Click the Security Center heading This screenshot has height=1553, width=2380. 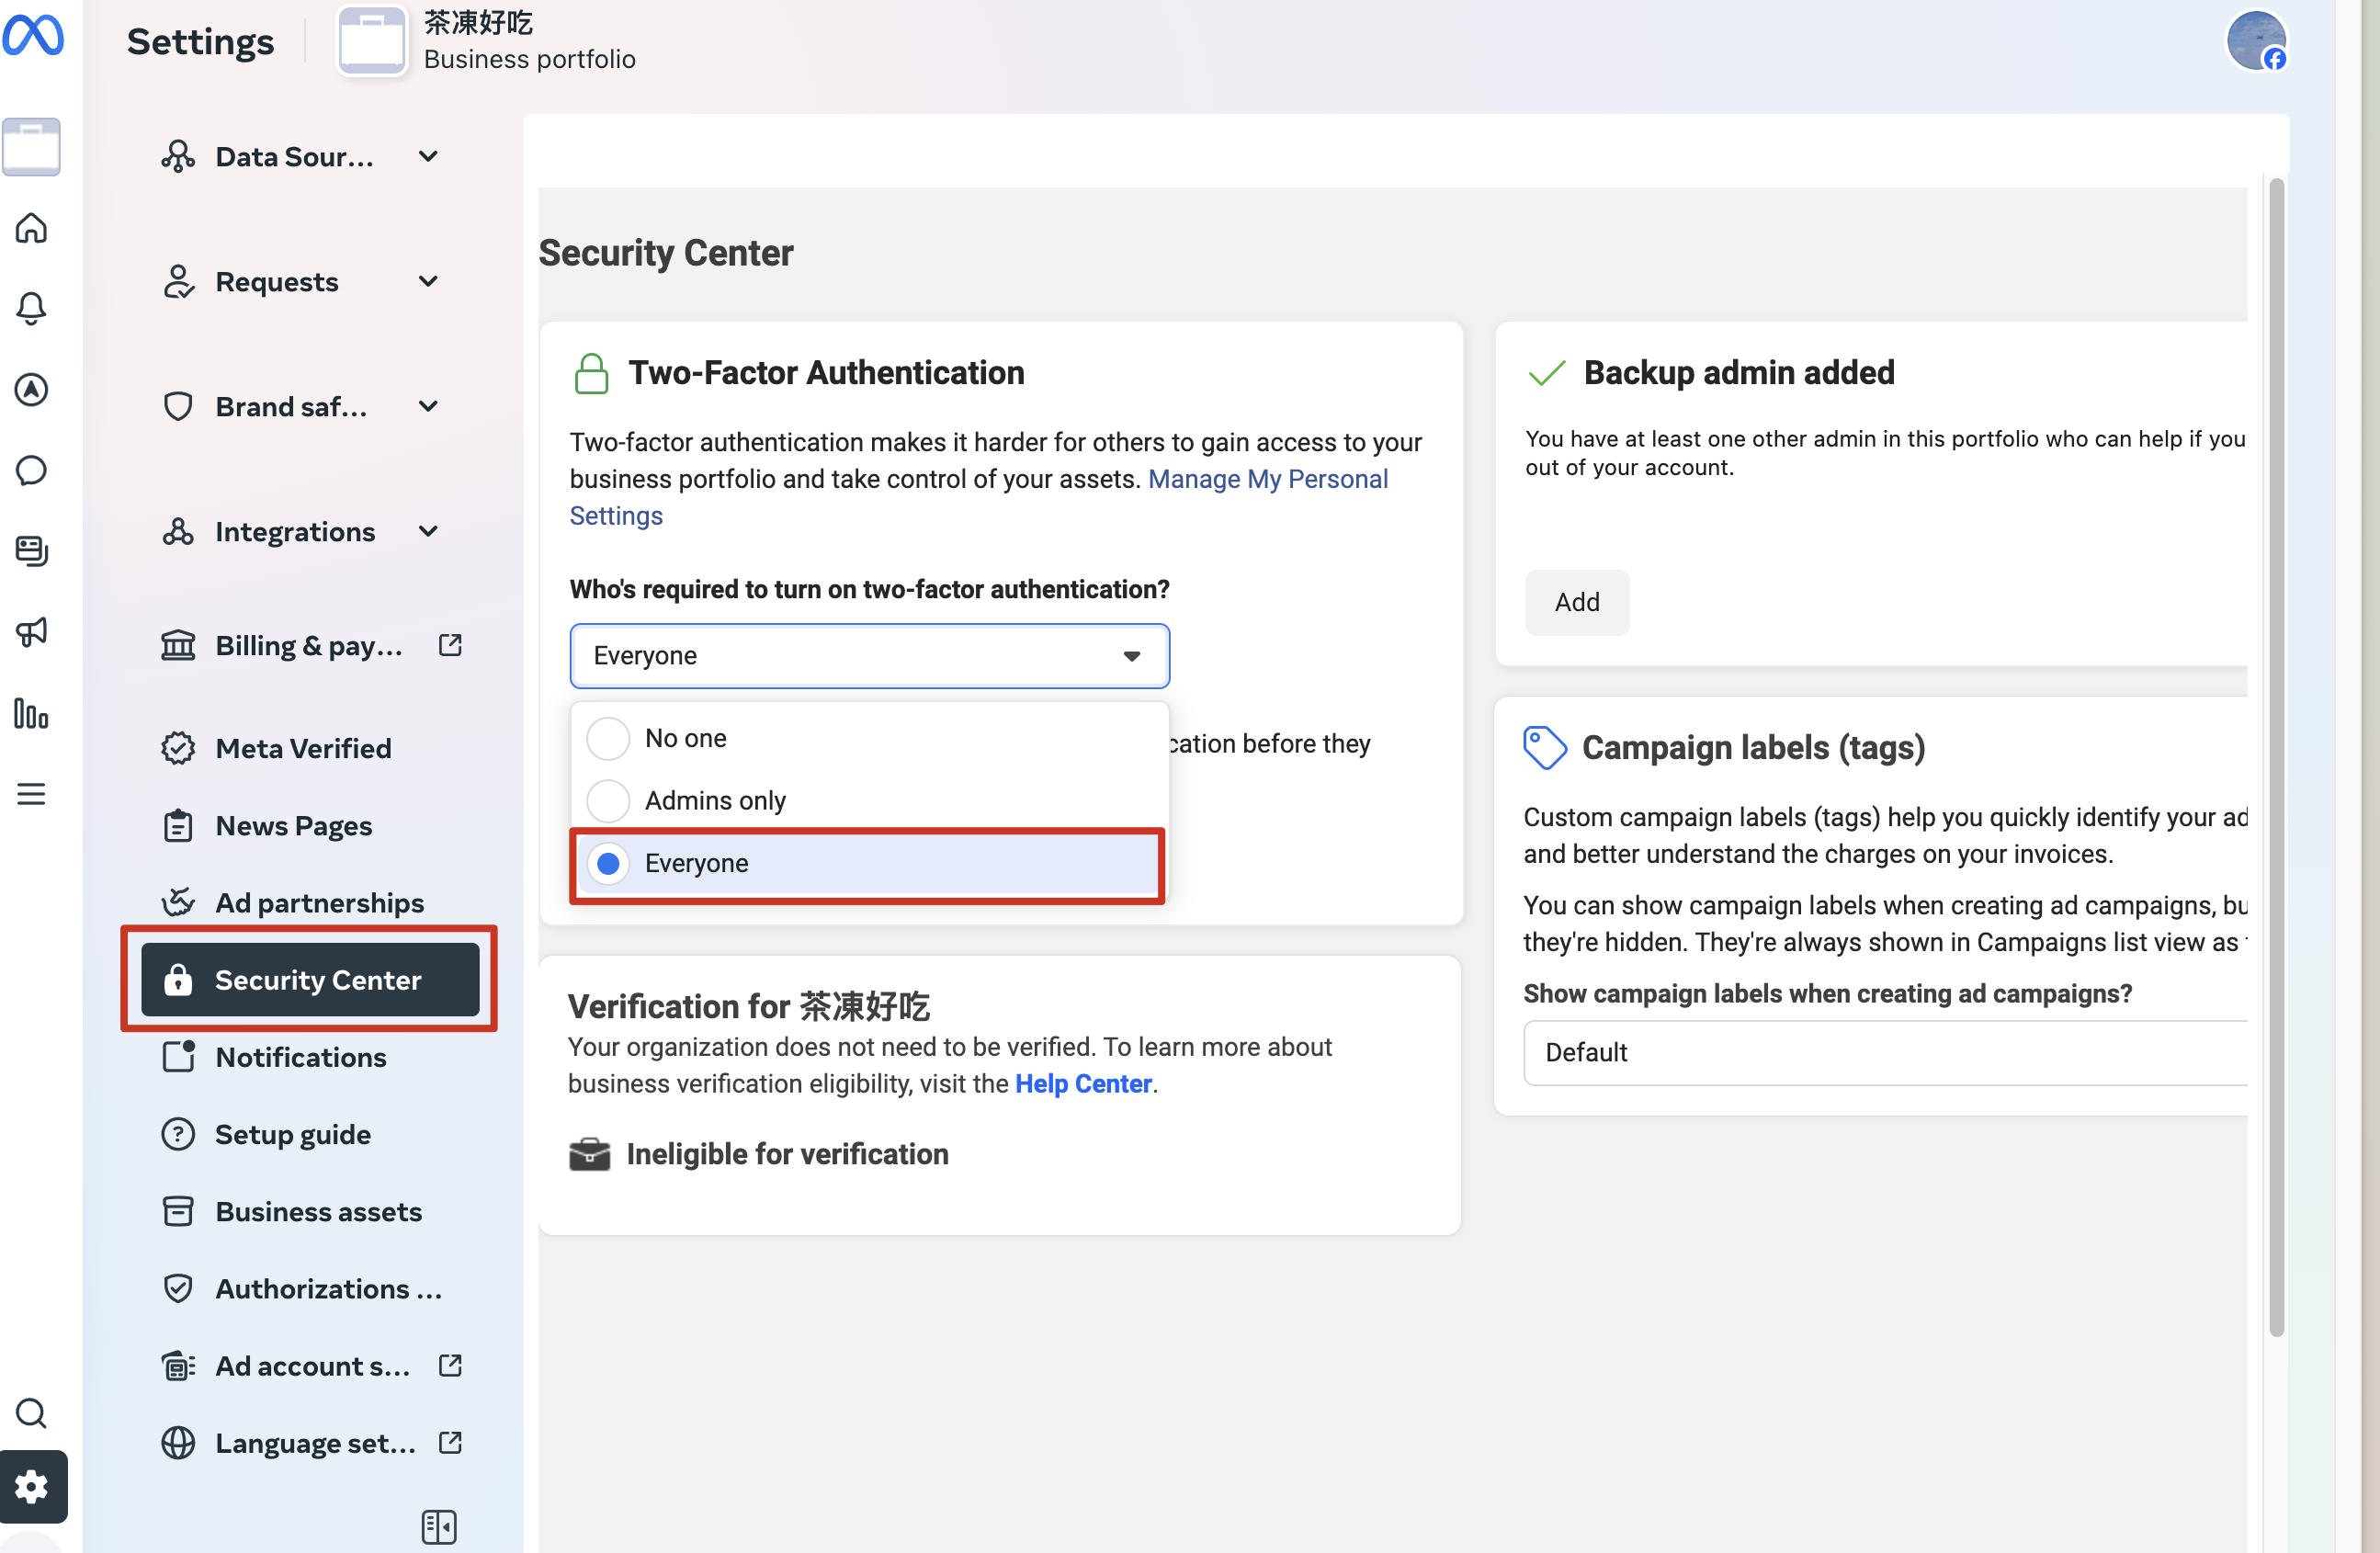666,253
